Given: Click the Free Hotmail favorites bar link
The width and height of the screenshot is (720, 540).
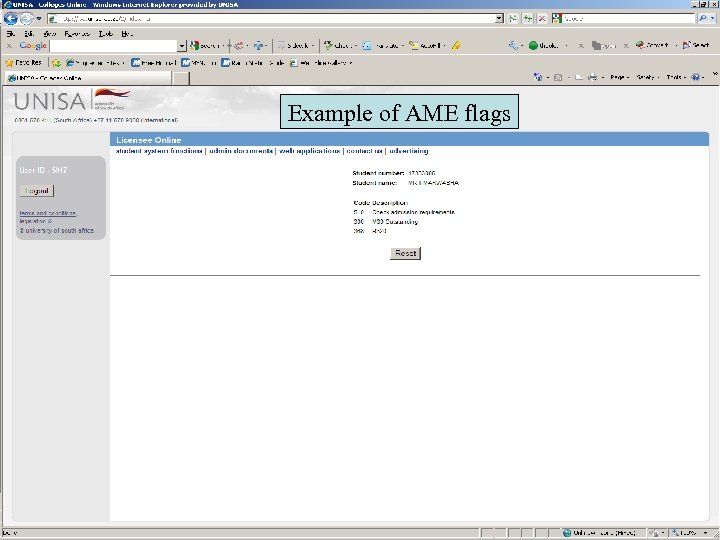Looking at the screenshot, I should 154,63.
